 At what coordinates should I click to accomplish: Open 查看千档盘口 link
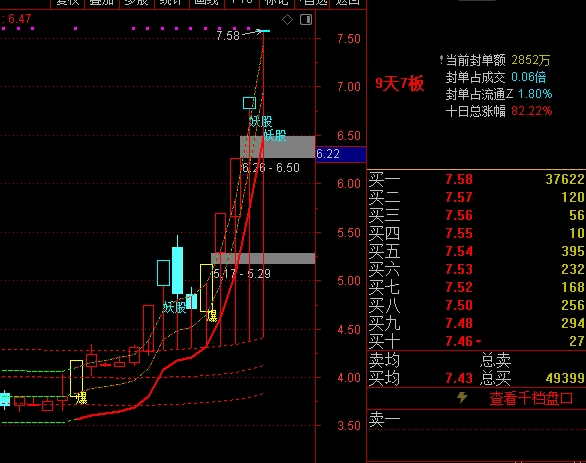(531, 398)
